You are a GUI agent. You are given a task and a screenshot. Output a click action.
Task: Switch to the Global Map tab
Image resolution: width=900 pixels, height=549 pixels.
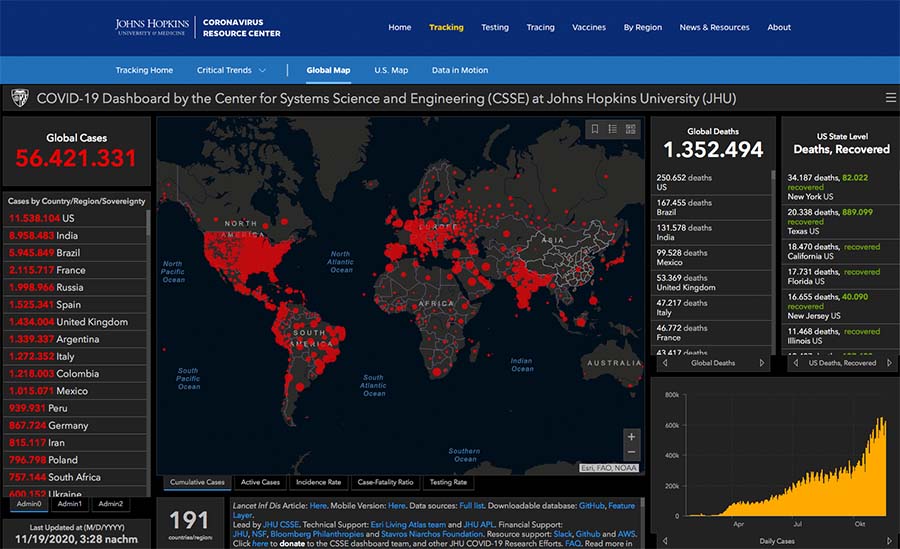point(328,70)
